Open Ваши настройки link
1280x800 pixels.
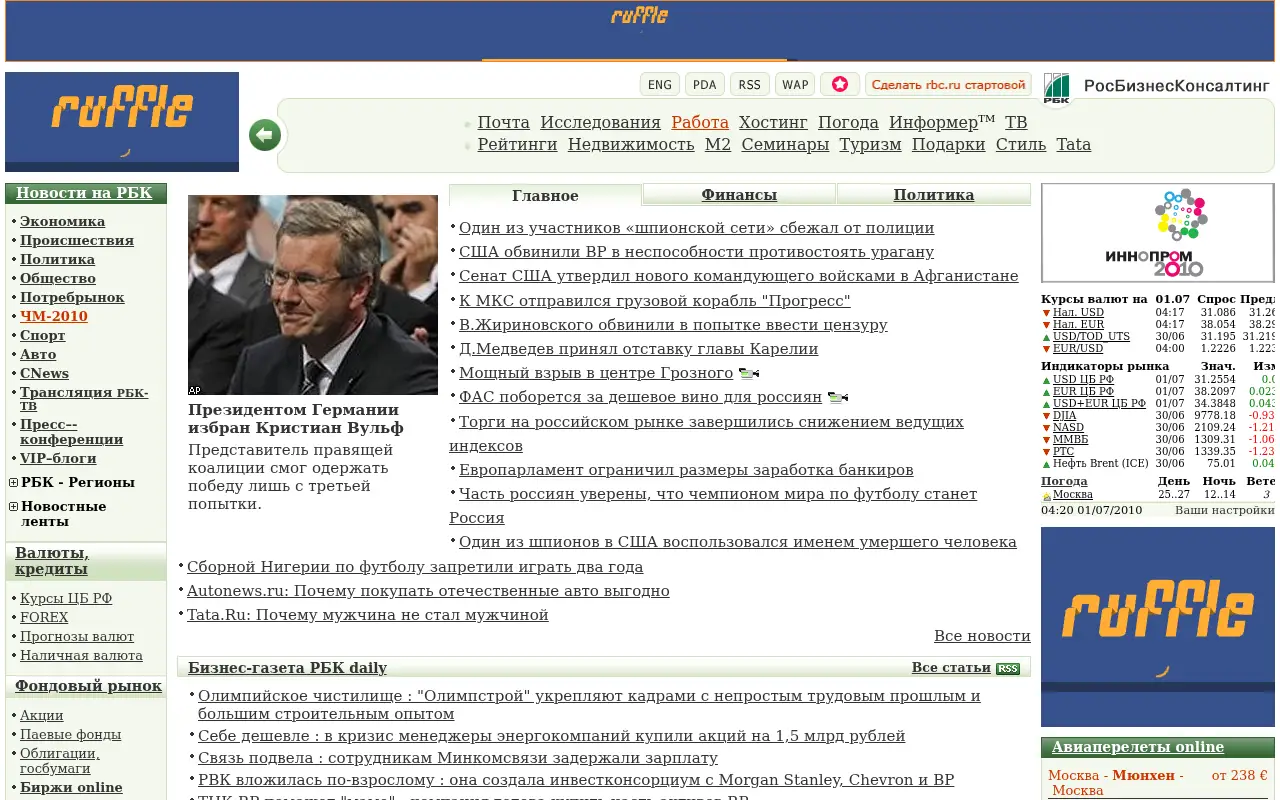(x=1225, y=510)
